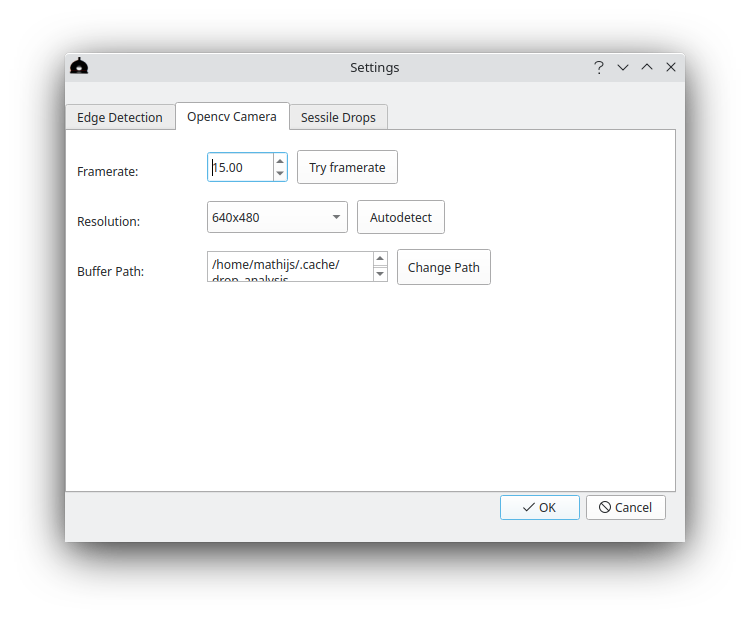Focus the Framerate value field

pyautogui.click(x=241, y=167)
